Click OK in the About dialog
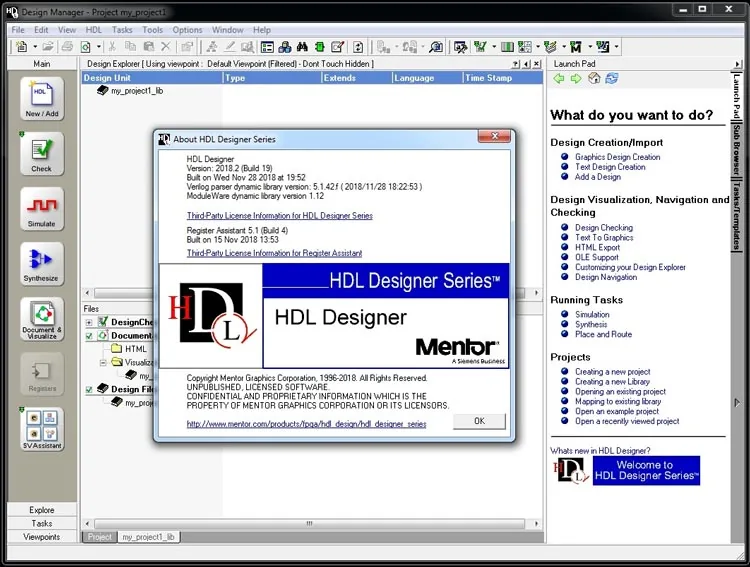Image resolution: width=750 pixels, height=567 pixels. click(479, 421)
